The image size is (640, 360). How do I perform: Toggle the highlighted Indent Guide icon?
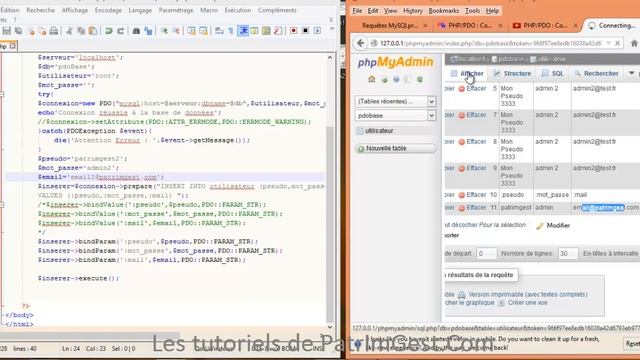point(243,31)
